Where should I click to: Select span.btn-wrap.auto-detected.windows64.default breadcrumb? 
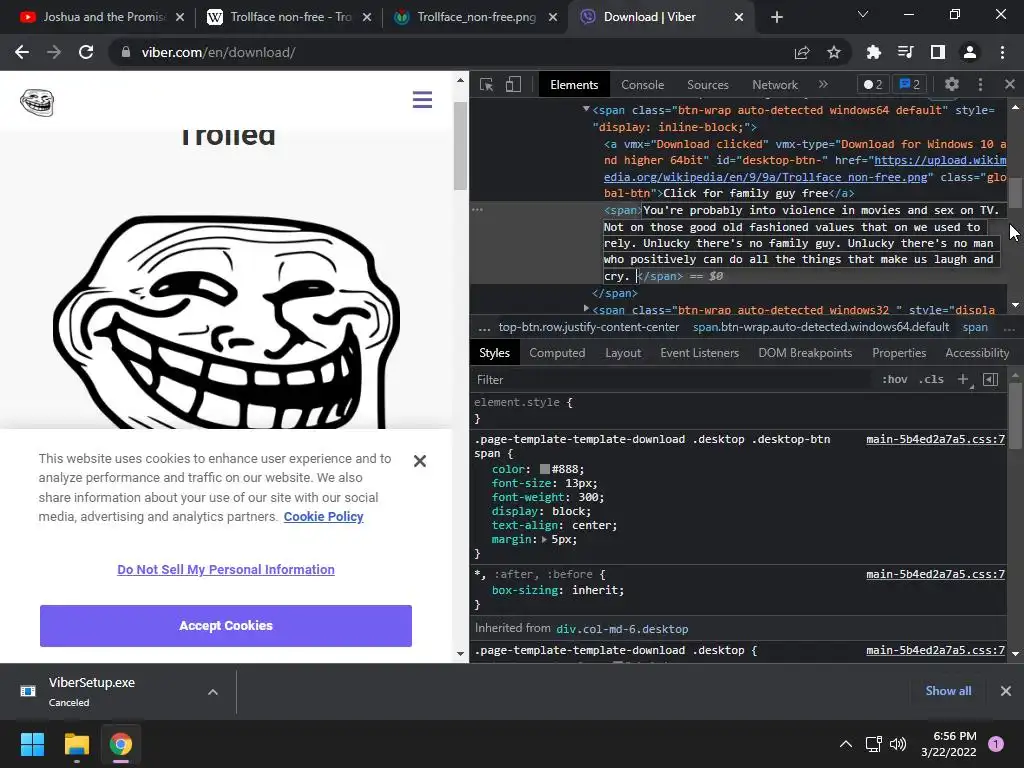point(821,327)
